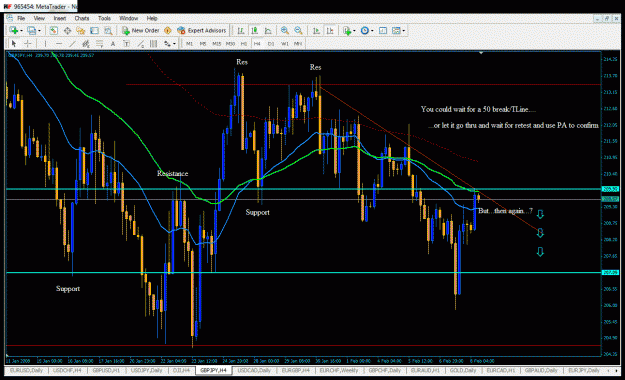Switch to the EURUSD,Daily chart tab
The height and width of the screenshot is (380, 625).
click(x=26, y=370)
